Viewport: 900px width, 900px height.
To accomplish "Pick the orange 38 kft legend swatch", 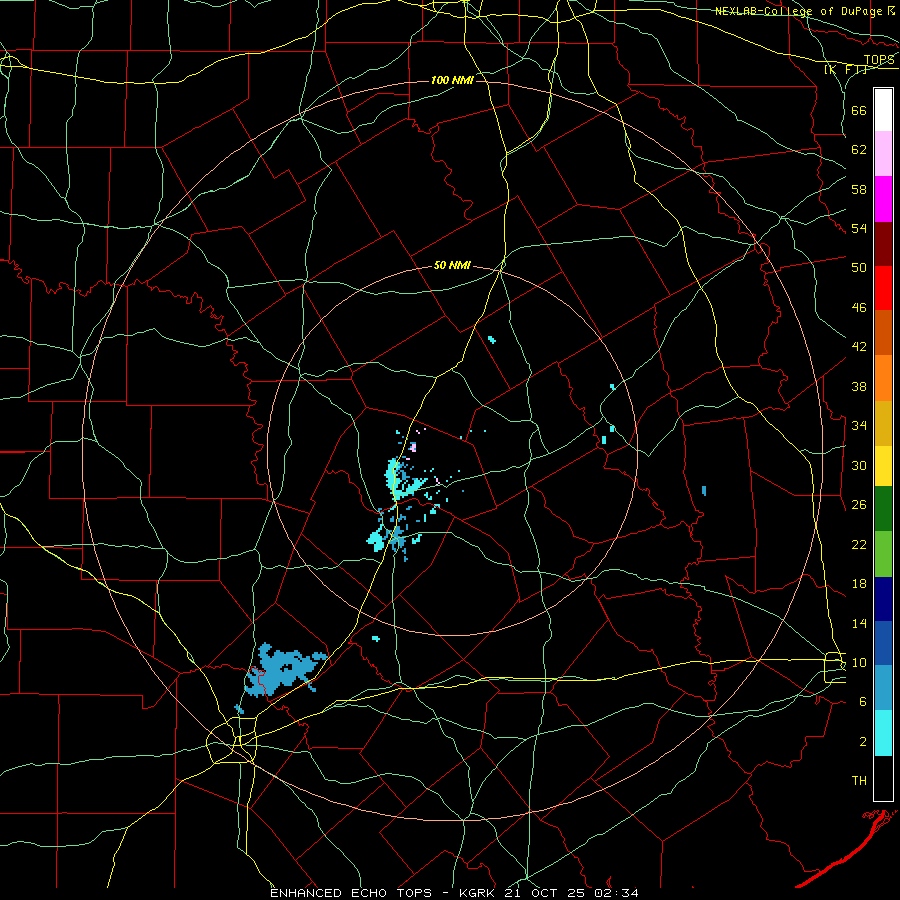I will click(883, 378).
